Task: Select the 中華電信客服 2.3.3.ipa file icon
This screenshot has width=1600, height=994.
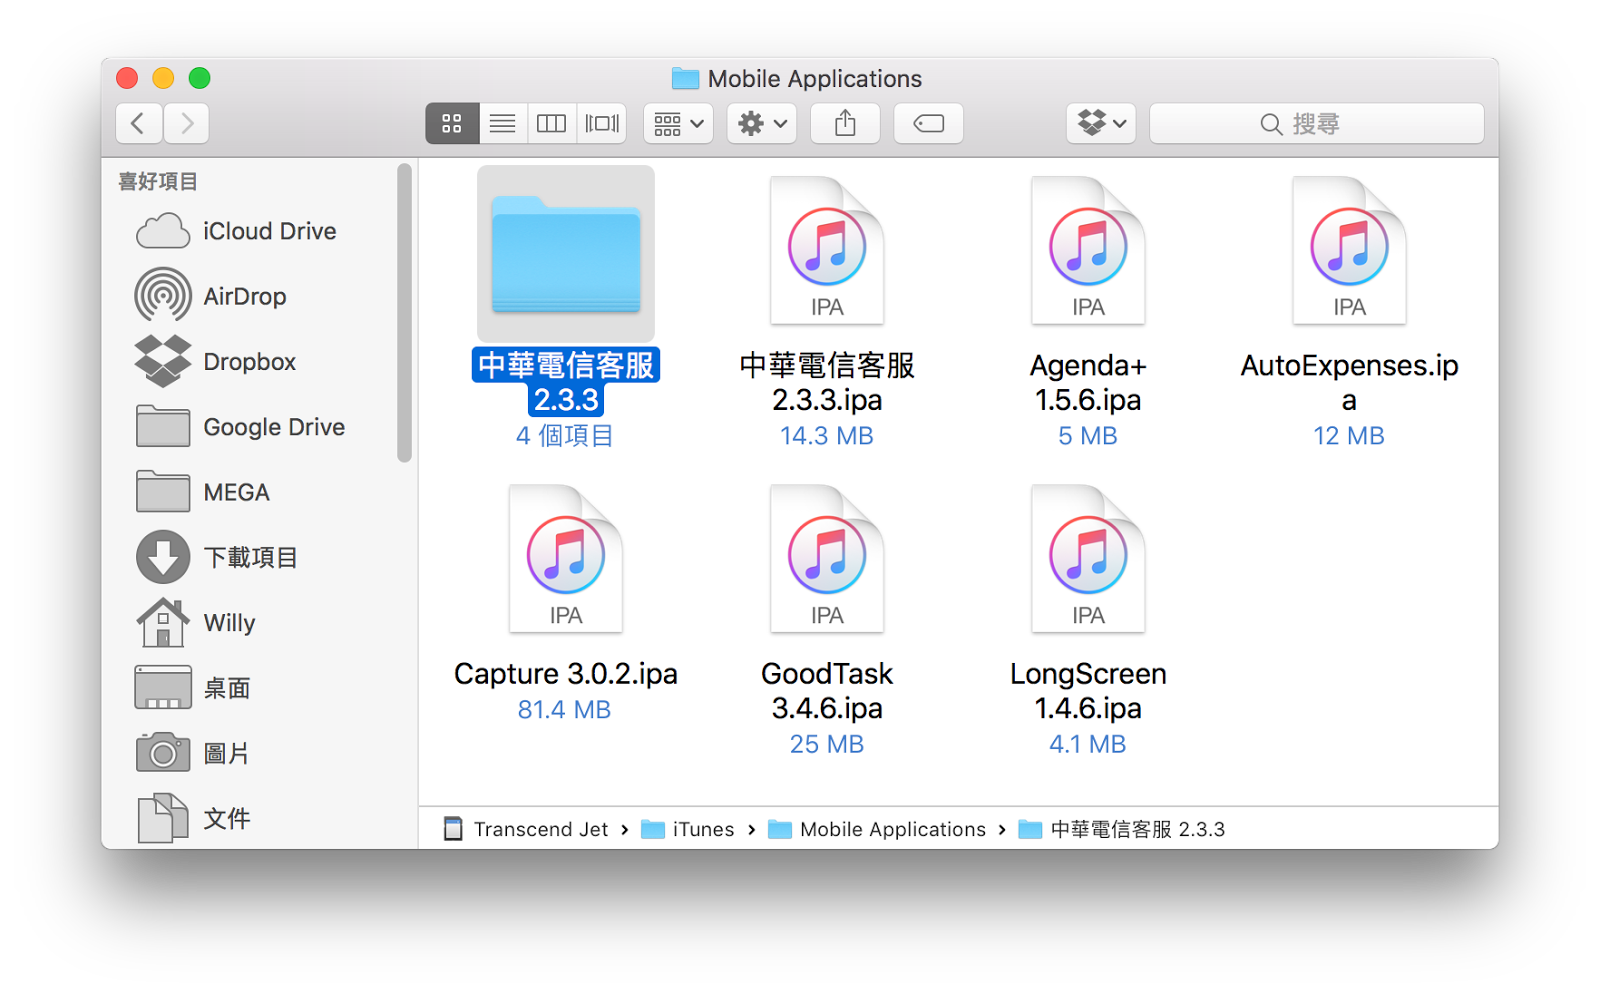Action: click(x=827, y=250)
